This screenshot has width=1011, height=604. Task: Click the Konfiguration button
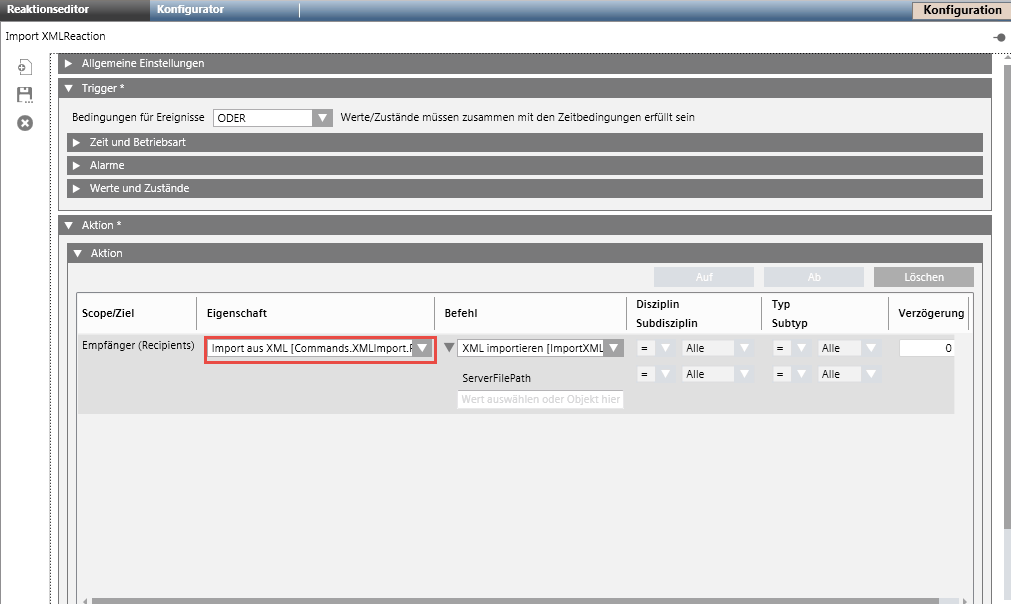click(961, 10)
